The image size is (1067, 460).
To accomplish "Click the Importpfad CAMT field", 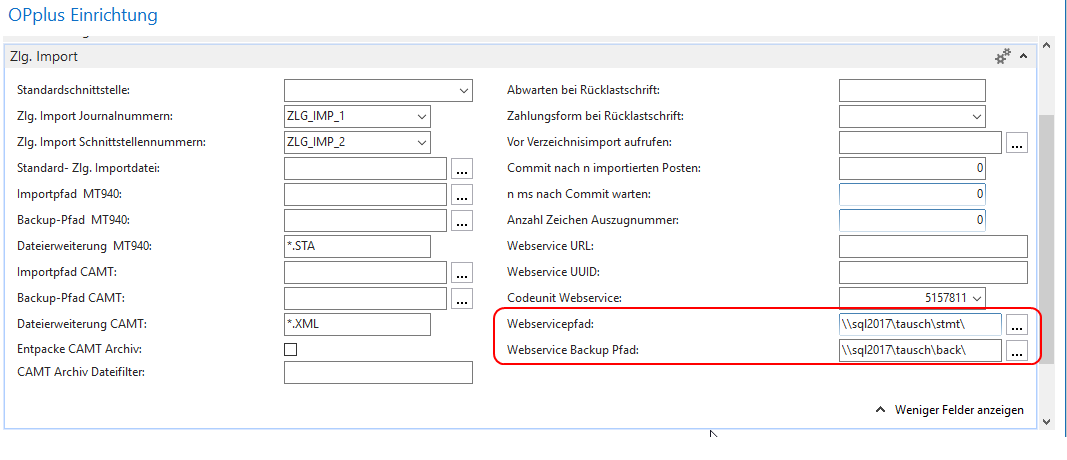I will click(365, 272).
